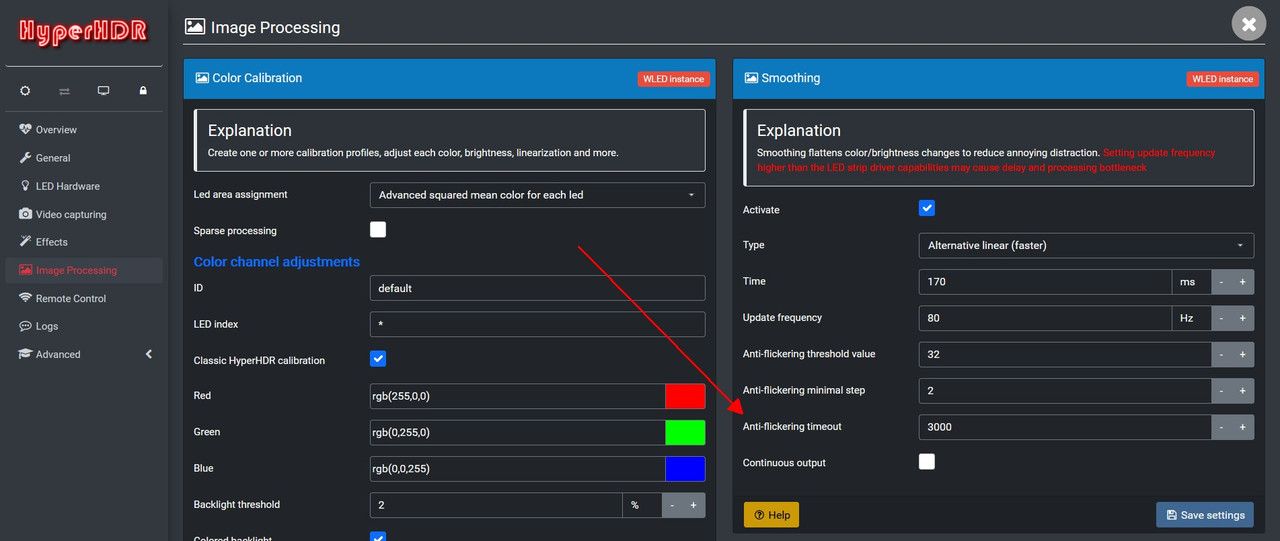Decrease Anti-flickering timeout value

click(1221, 427)
